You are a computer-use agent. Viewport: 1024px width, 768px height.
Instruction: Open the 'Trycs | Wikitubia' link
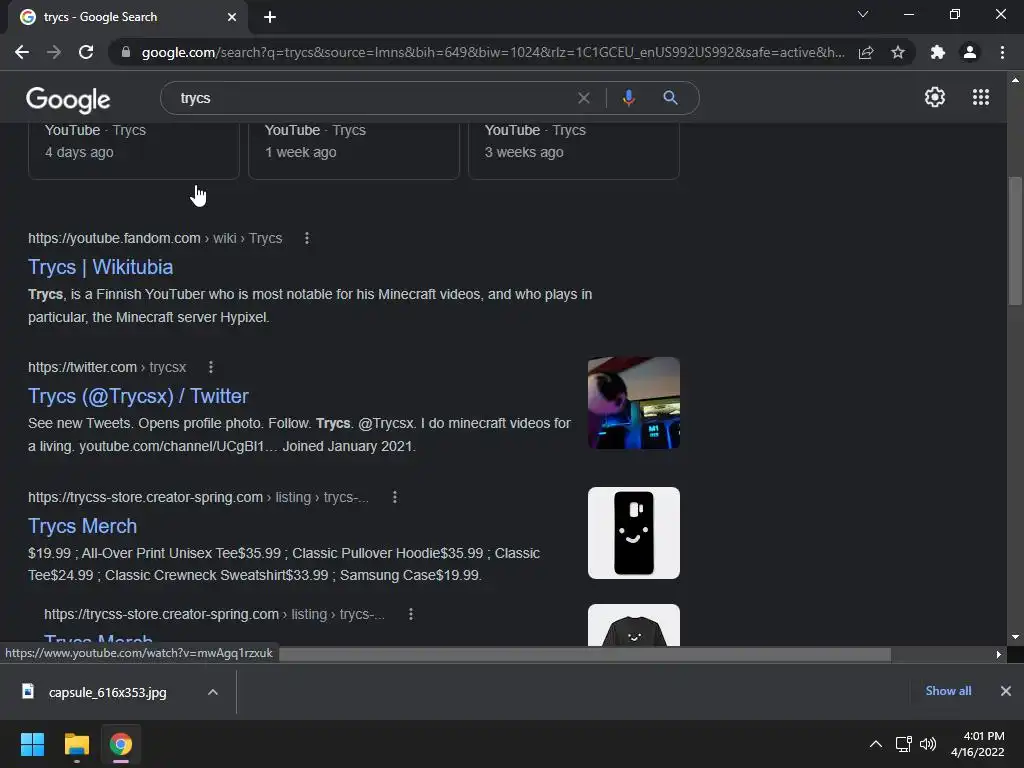tap(101, 267)
